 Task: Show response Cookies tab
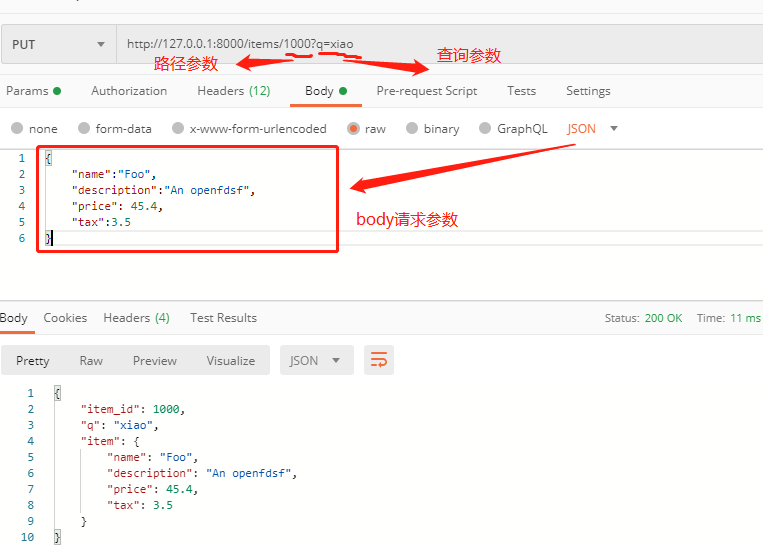click(65, 318)
